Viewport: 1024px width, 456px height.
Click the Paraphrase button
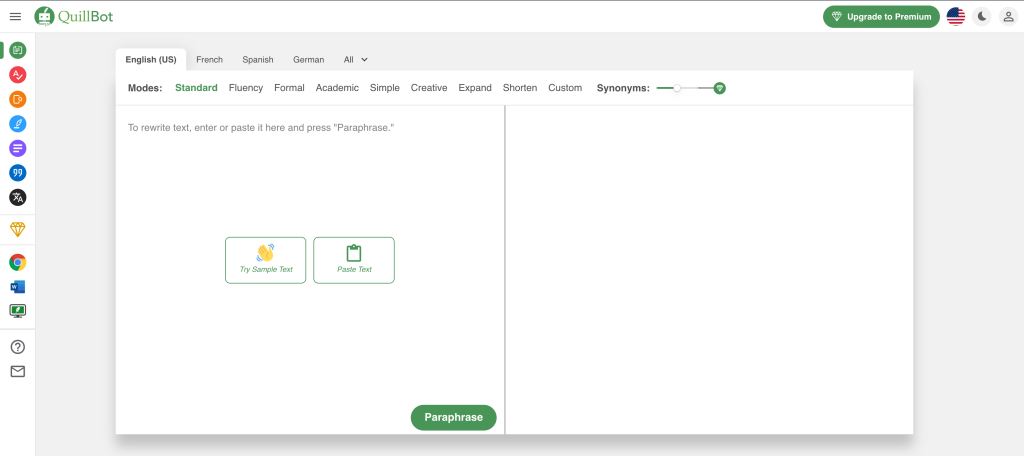point(453,417)
